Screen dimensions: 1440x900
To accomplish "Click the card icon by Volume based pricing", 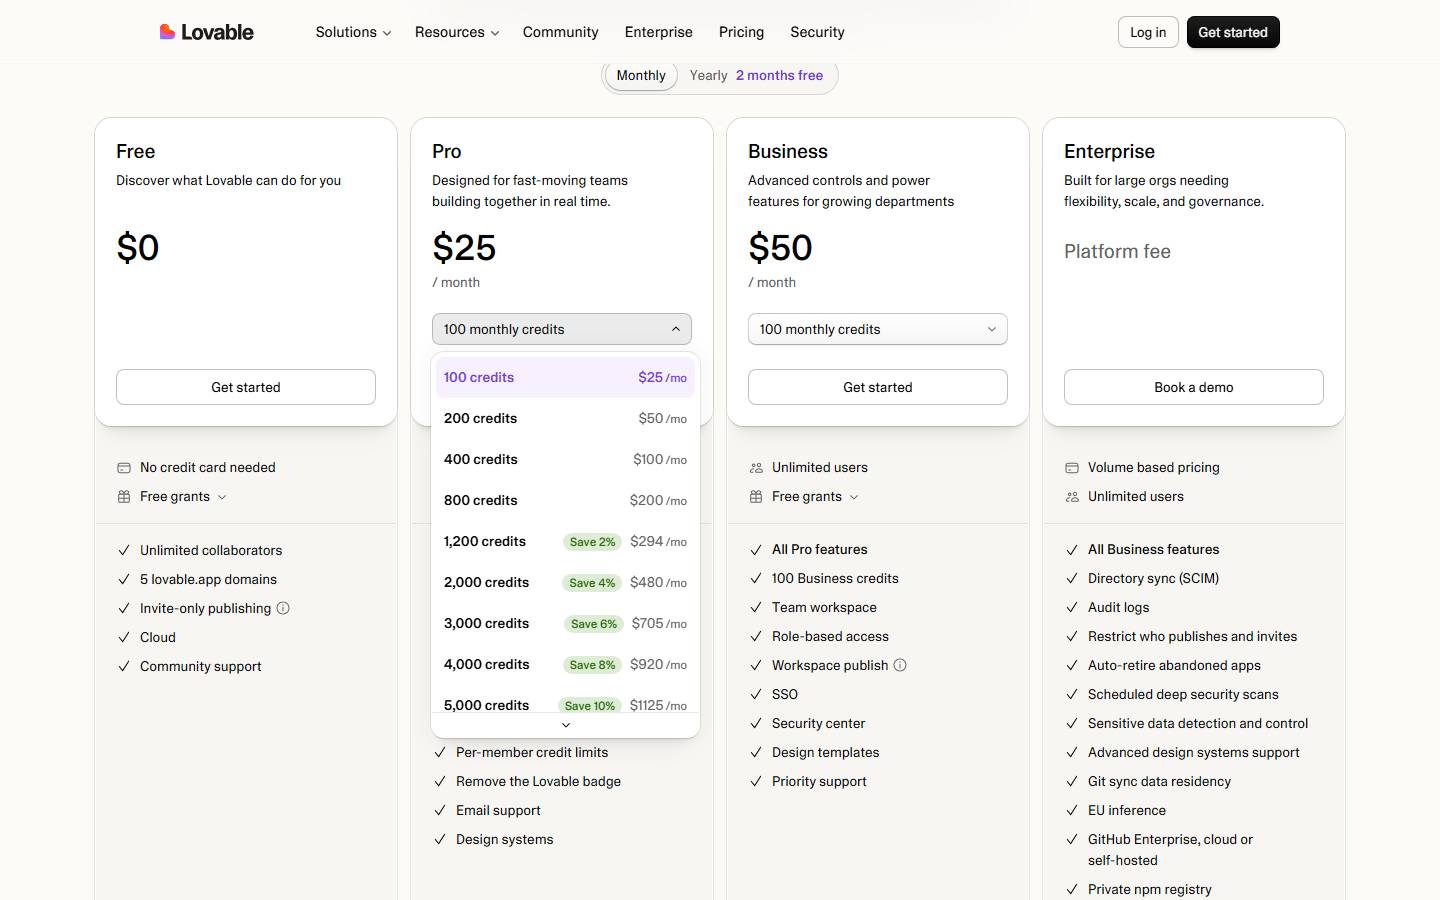I will 1072,467.
